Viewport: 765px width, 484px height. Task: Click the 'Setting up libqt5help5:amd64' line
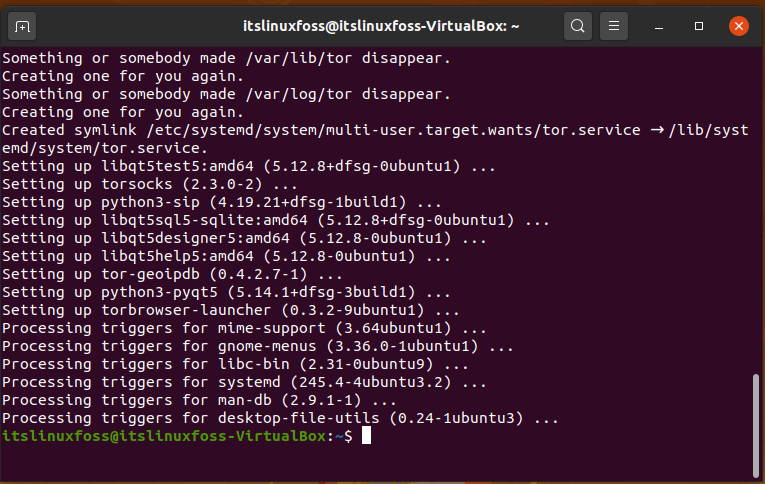[226, 257]
